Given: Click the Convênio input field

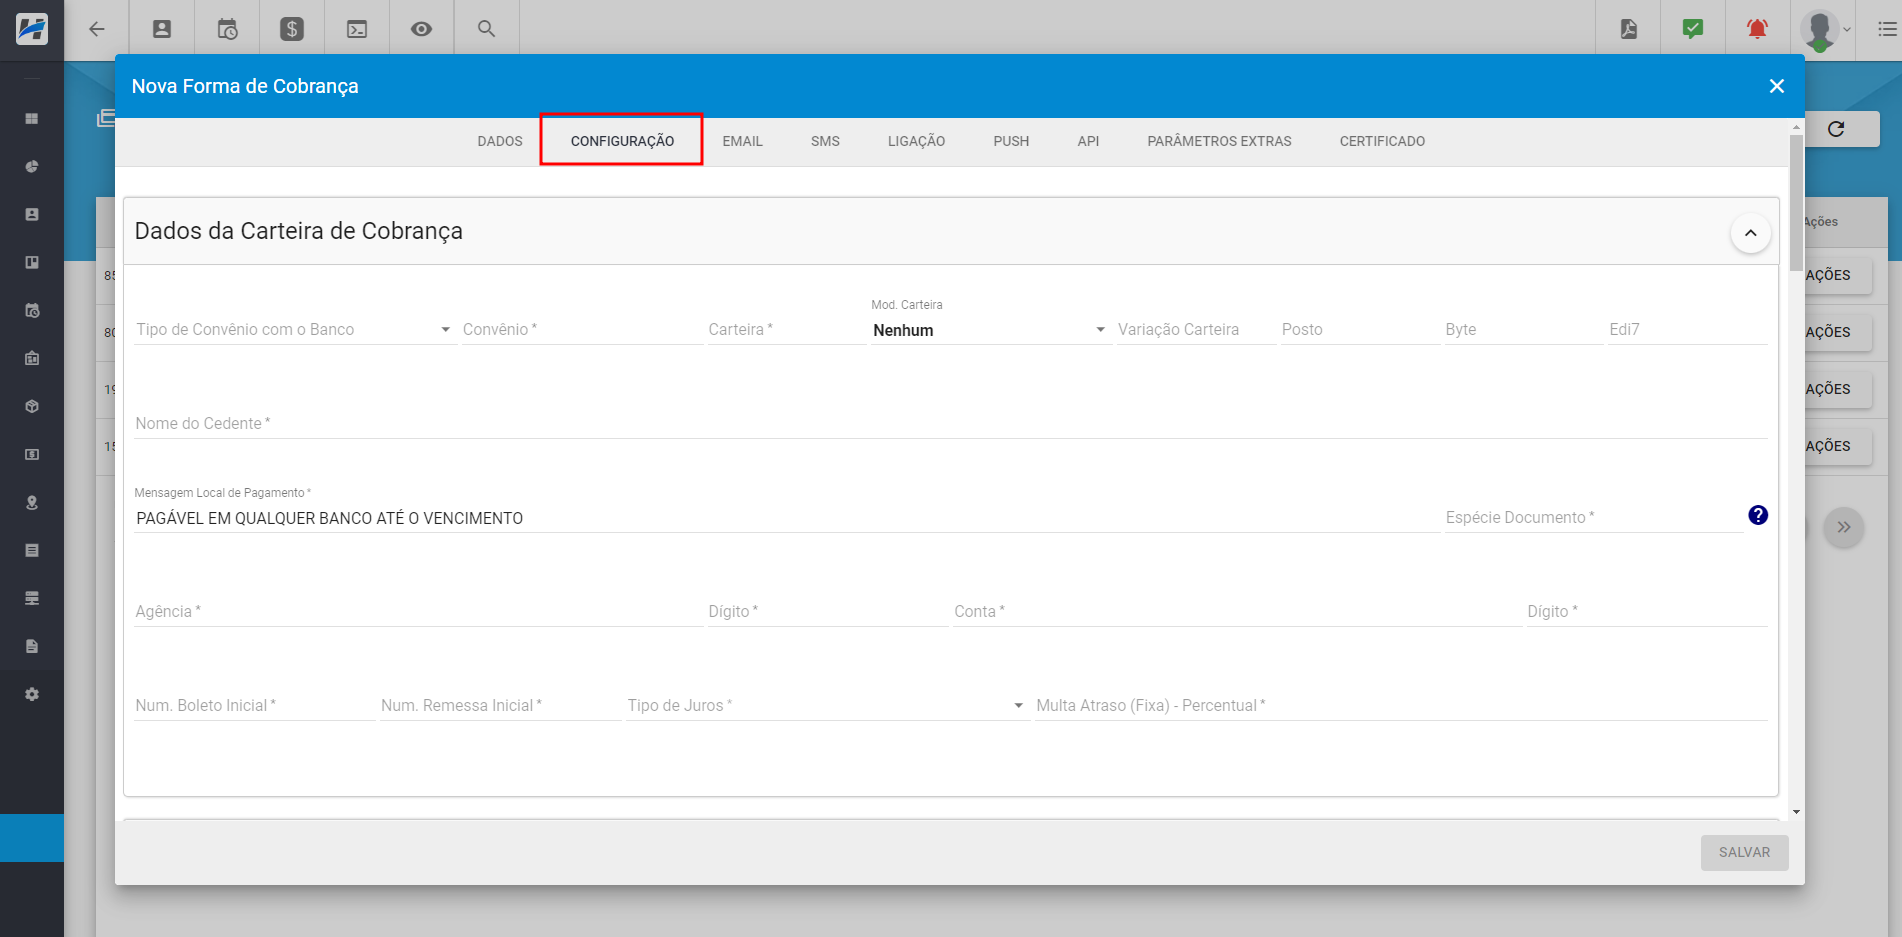Looking at the screenshot, I should [x=582, y=329].
